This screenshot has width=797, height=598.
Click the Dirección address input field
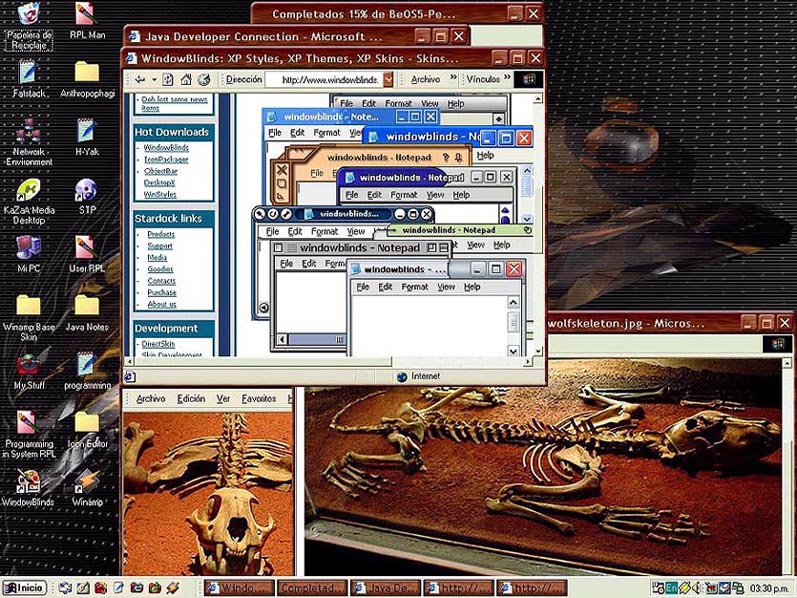(x=330, y=80)
